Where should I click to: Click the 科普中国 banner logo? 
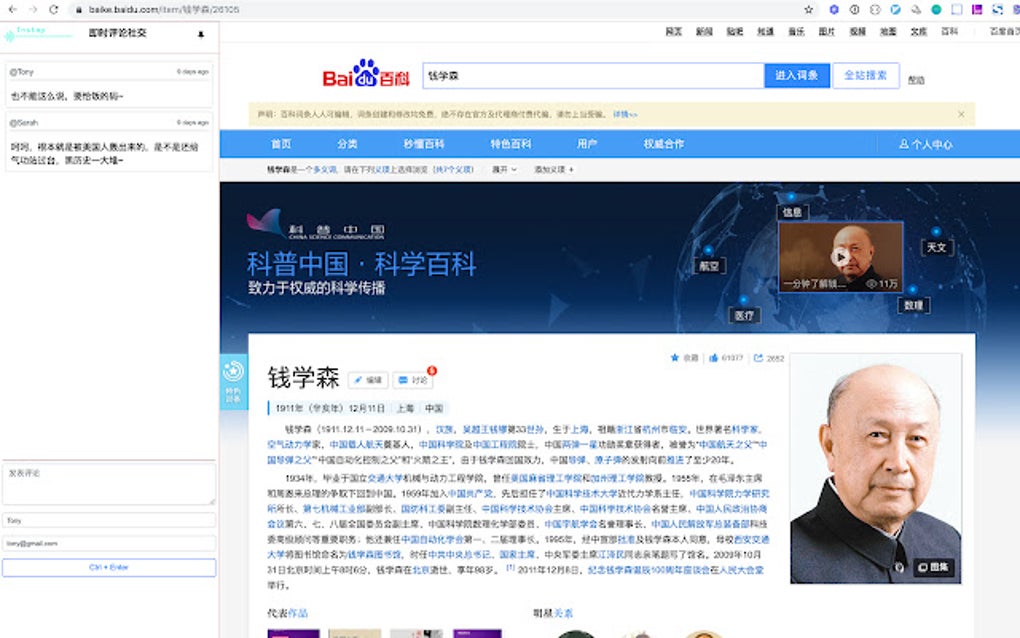tap(315, 224)
